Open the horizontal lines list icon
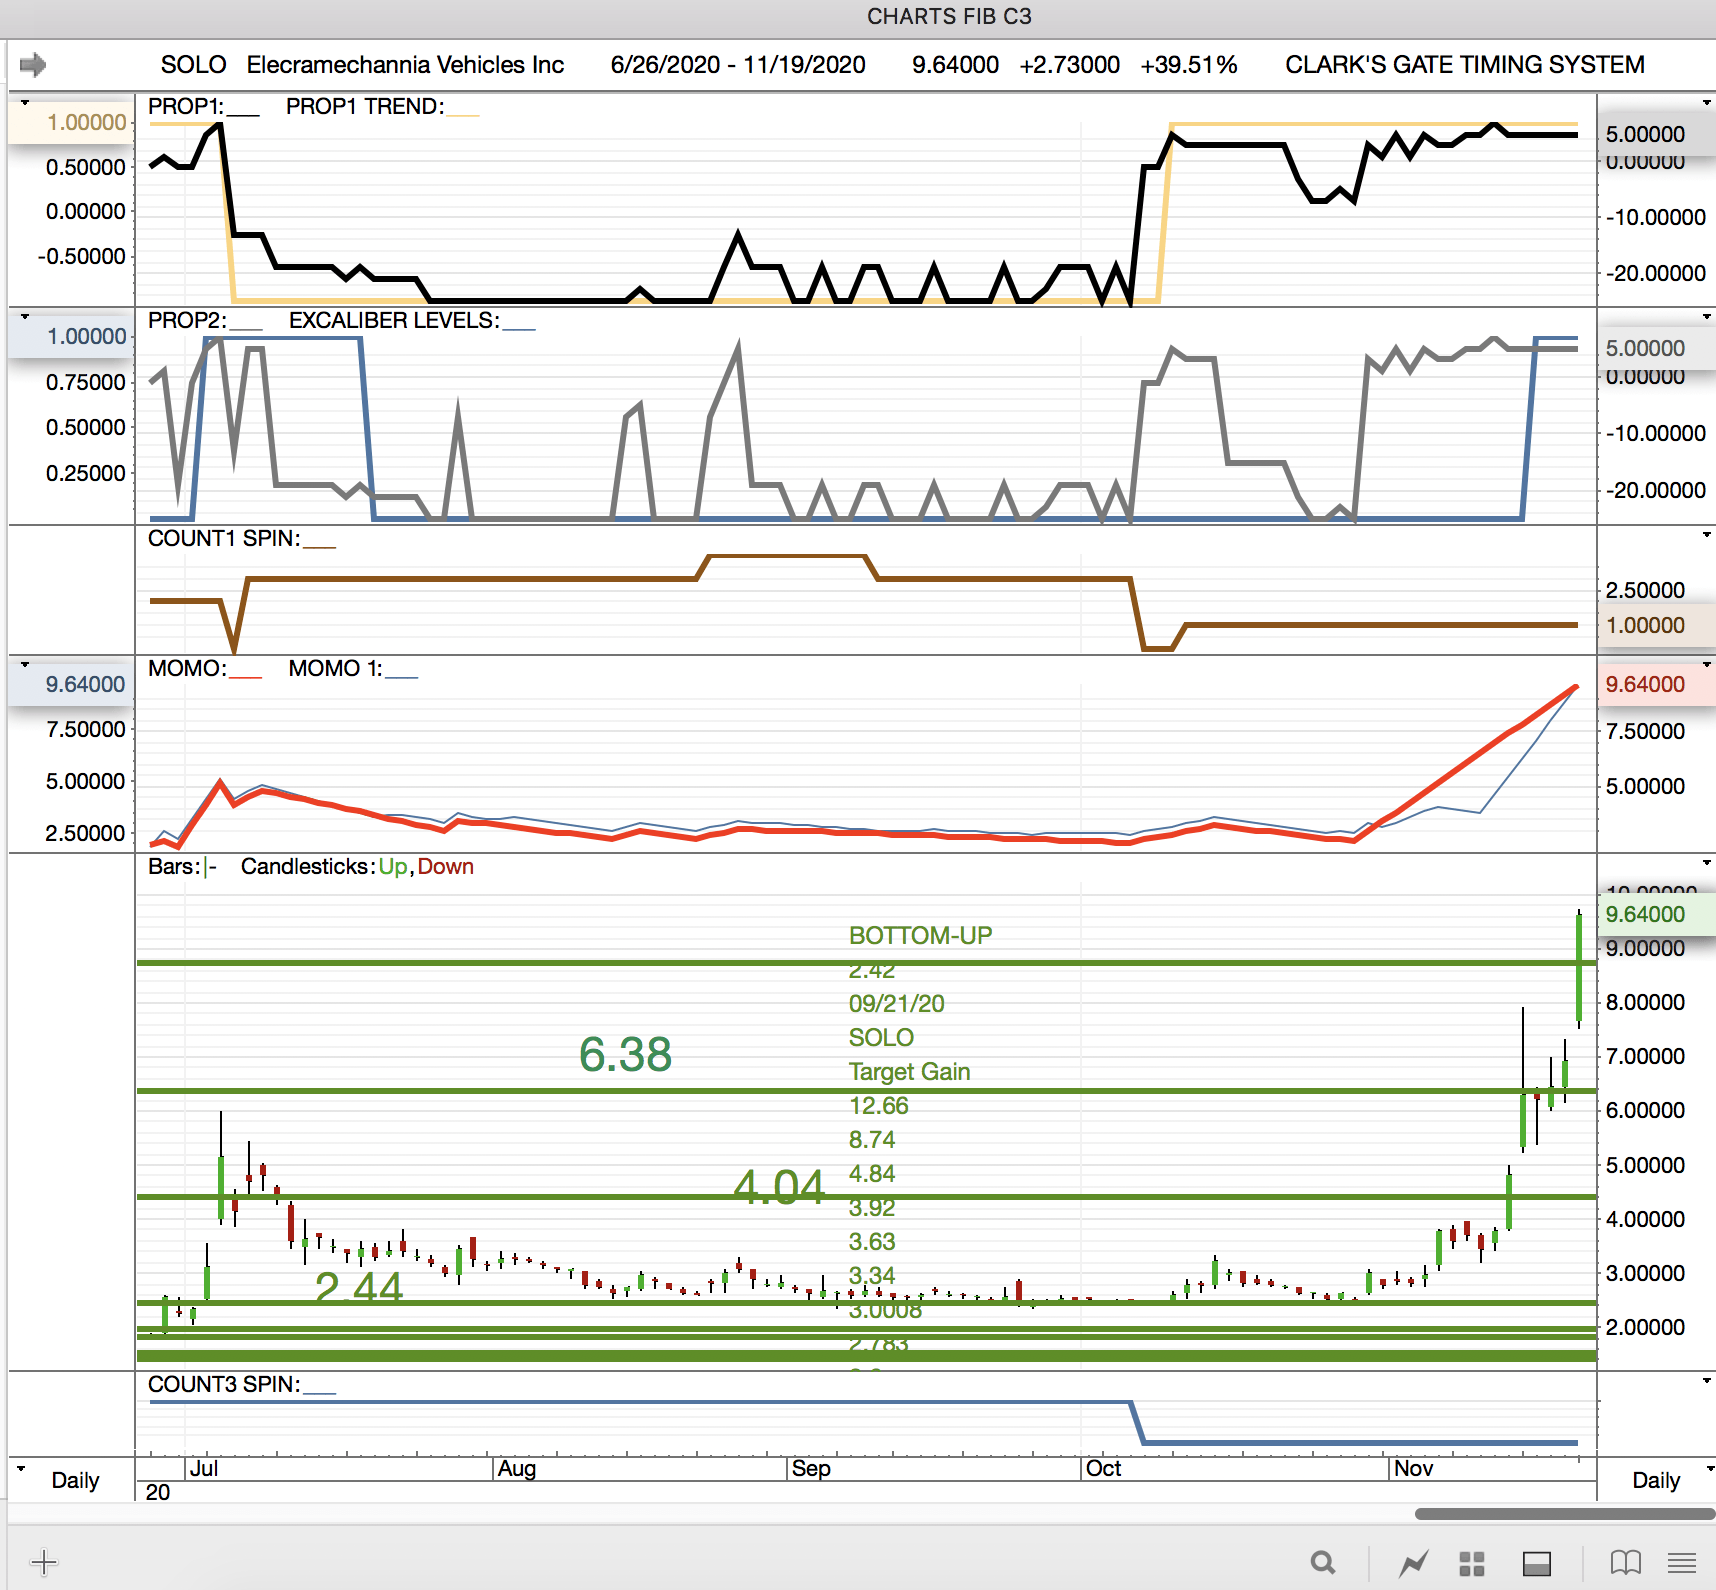 [x=1682, y=1562]
